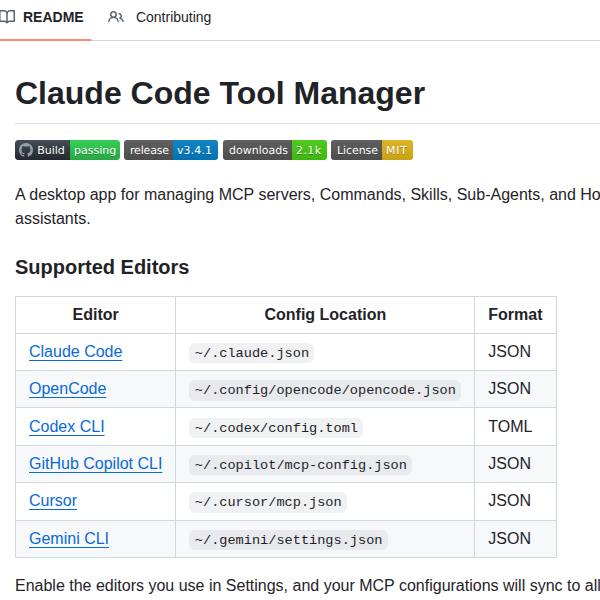This screenshot has width=600, height=600.
Task: Open the Build passing badge
Action: [x=67, y=150]
